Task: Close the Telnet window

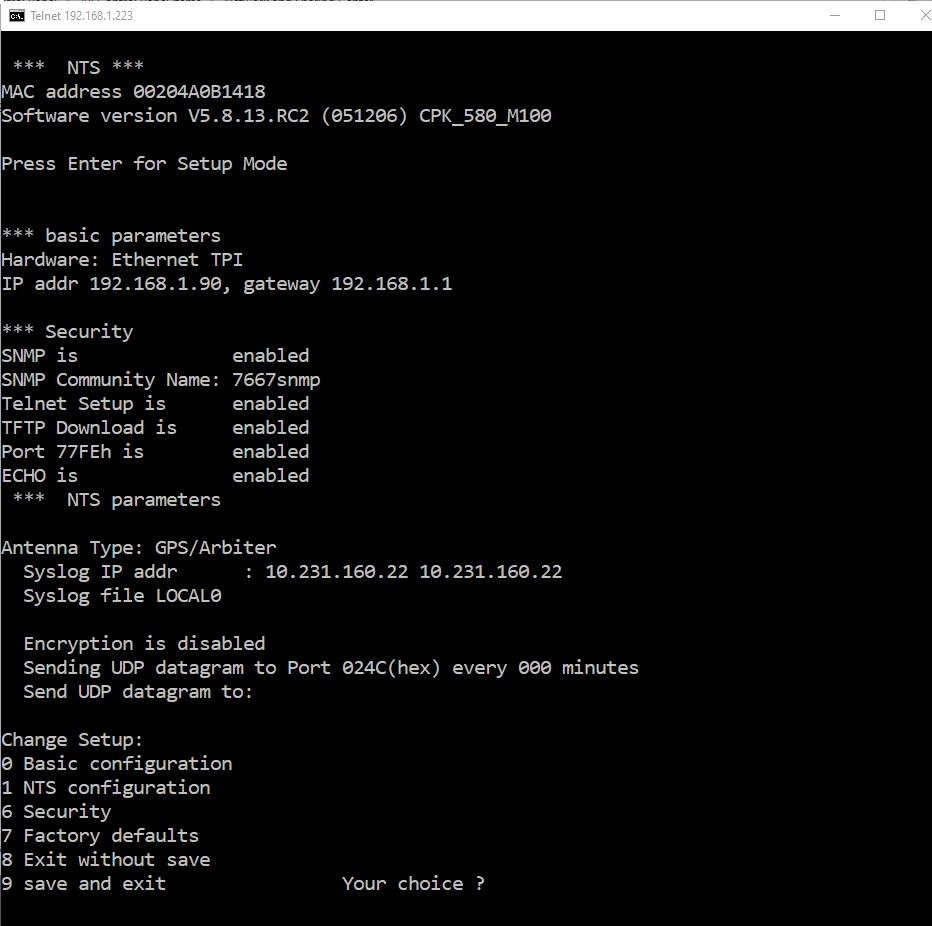Action: (x=923, y=15)
